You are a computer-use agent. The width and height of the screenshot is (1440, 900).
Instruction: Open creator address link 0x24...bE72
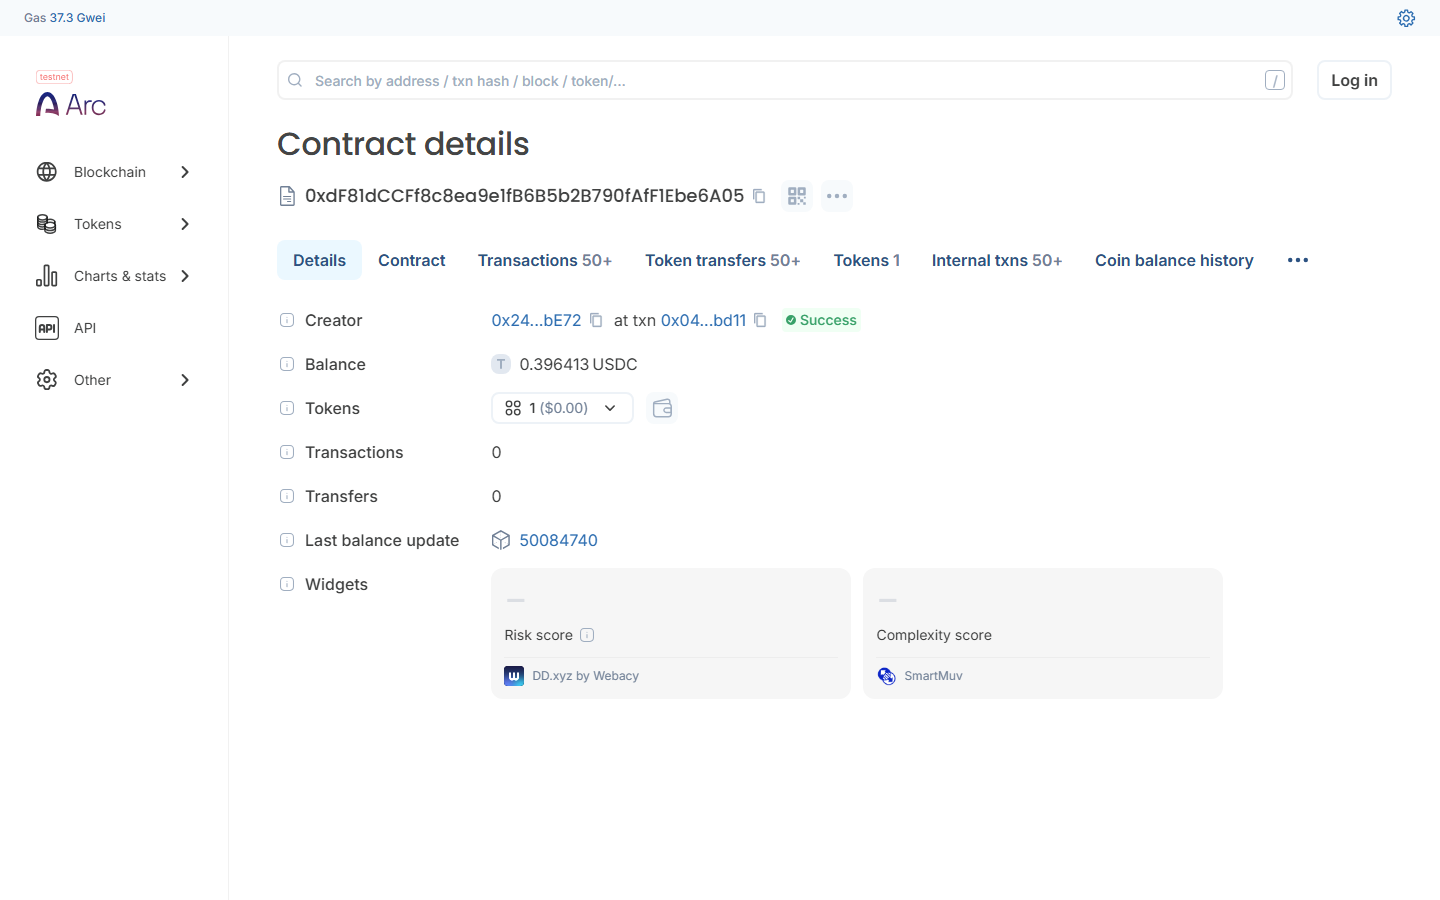(x=536, y=320)
